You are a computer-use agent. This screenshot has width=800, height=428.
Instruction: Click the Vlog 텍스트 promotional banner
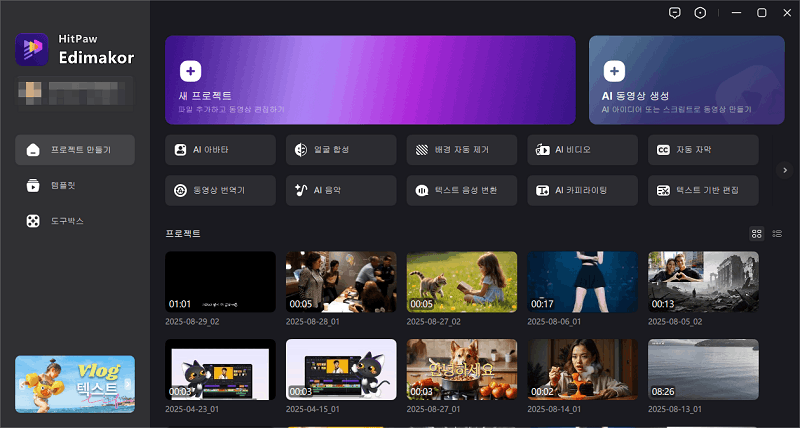pyautogui.click(x=75, y=384)
